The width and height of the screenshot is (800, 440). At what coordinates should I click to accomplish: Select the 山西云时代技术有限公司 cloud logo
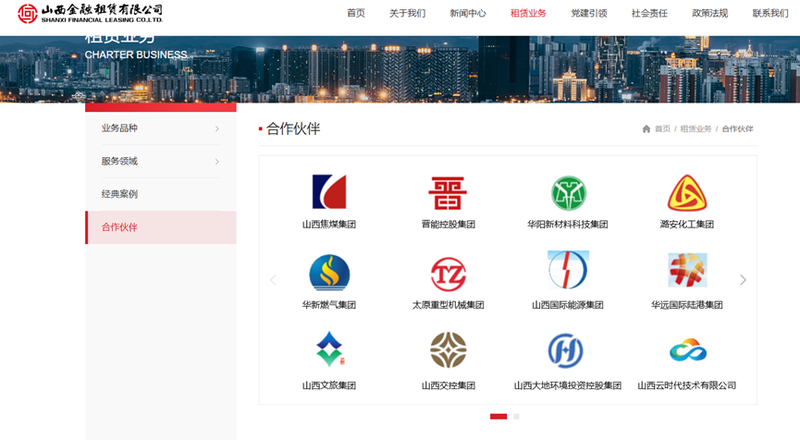pos(688,350)
